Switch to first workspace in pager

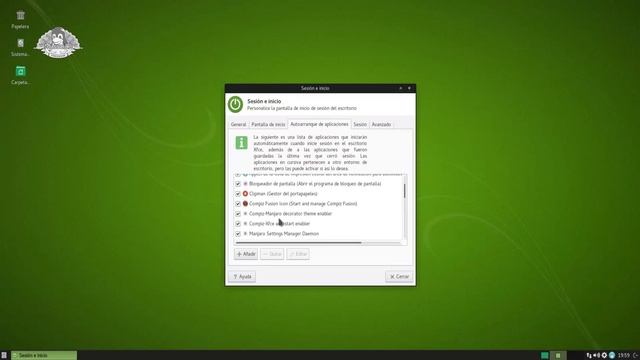tap(544, 356)
